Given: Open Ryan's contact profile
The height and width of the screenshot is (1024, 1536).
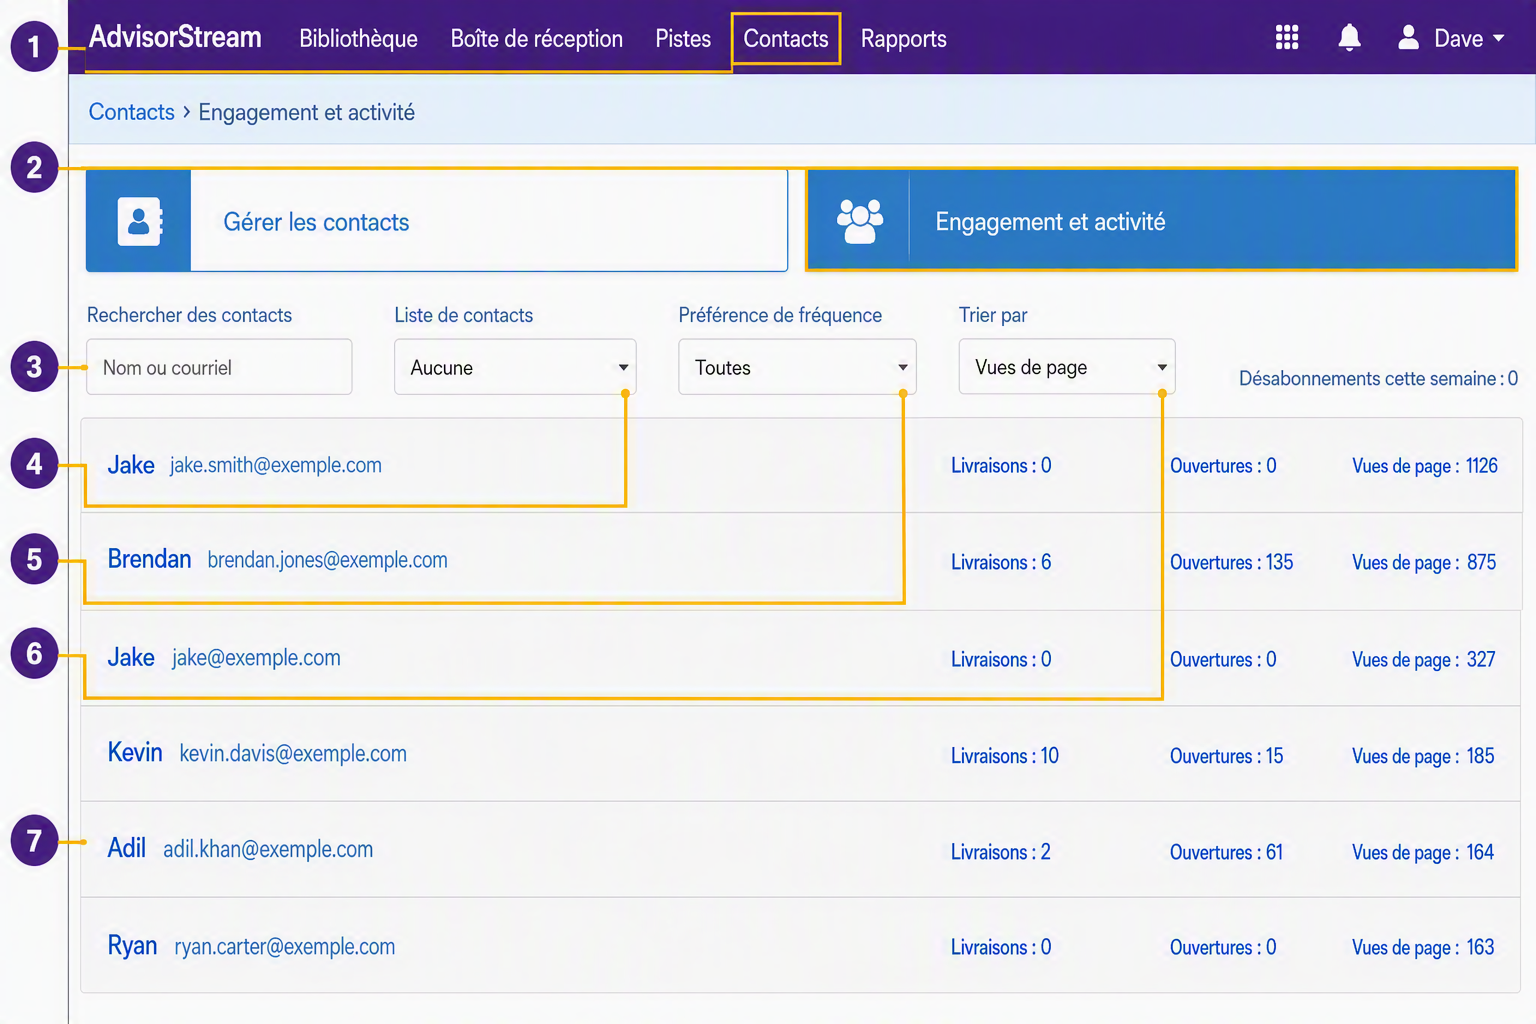Looking at the screenshot, I should coord(132,946).
